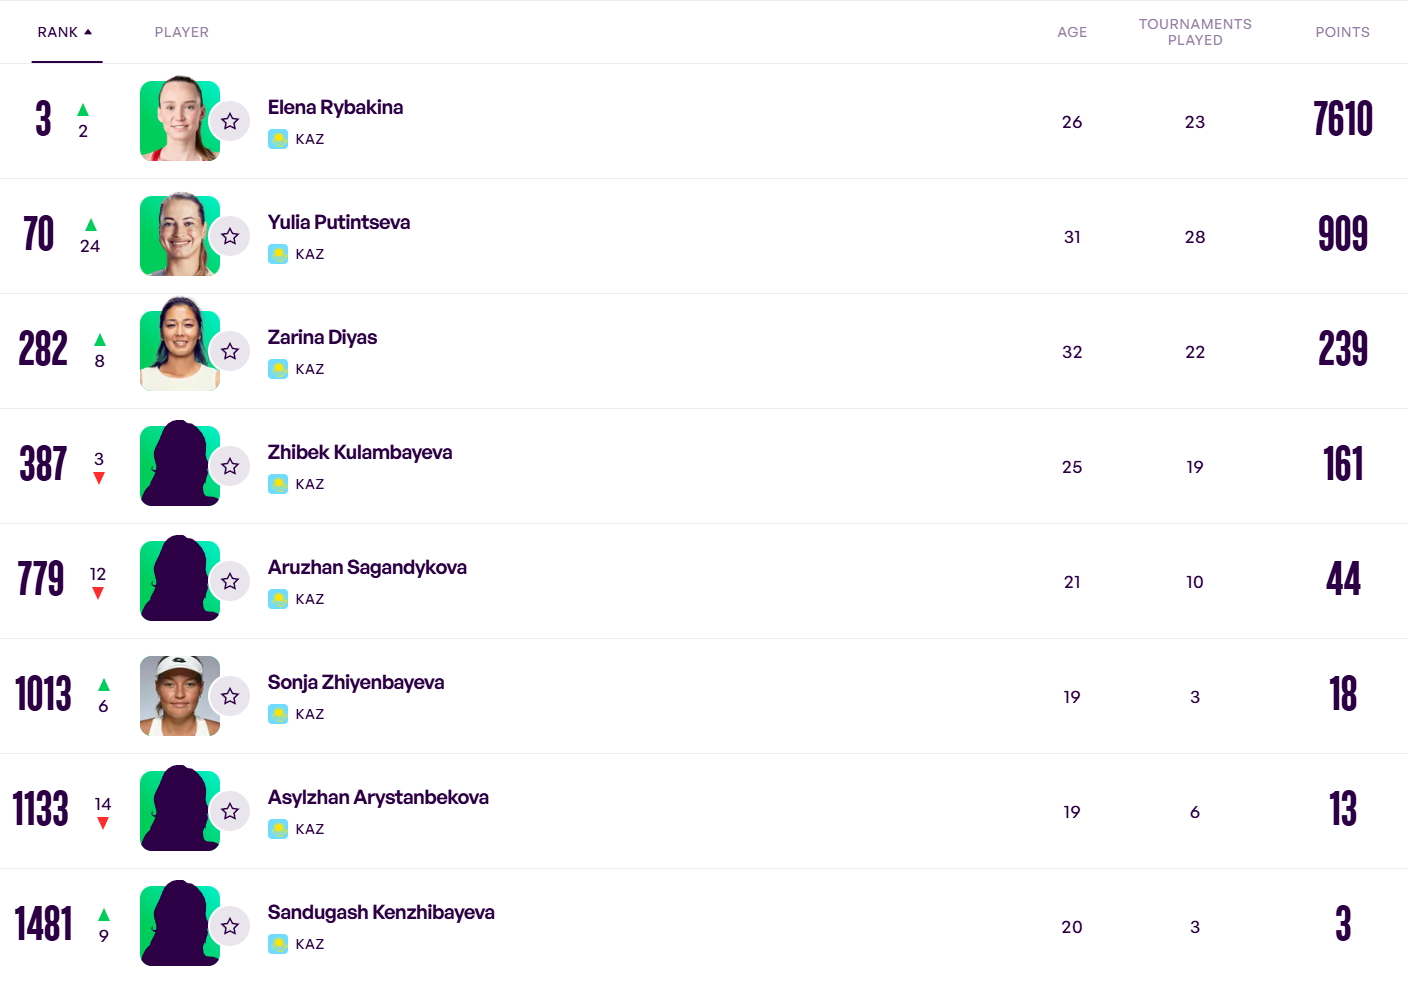Click star icon beside Zhibek Kulambayeva
Screen dimensions: 1408x983
[x=230, y=466]
